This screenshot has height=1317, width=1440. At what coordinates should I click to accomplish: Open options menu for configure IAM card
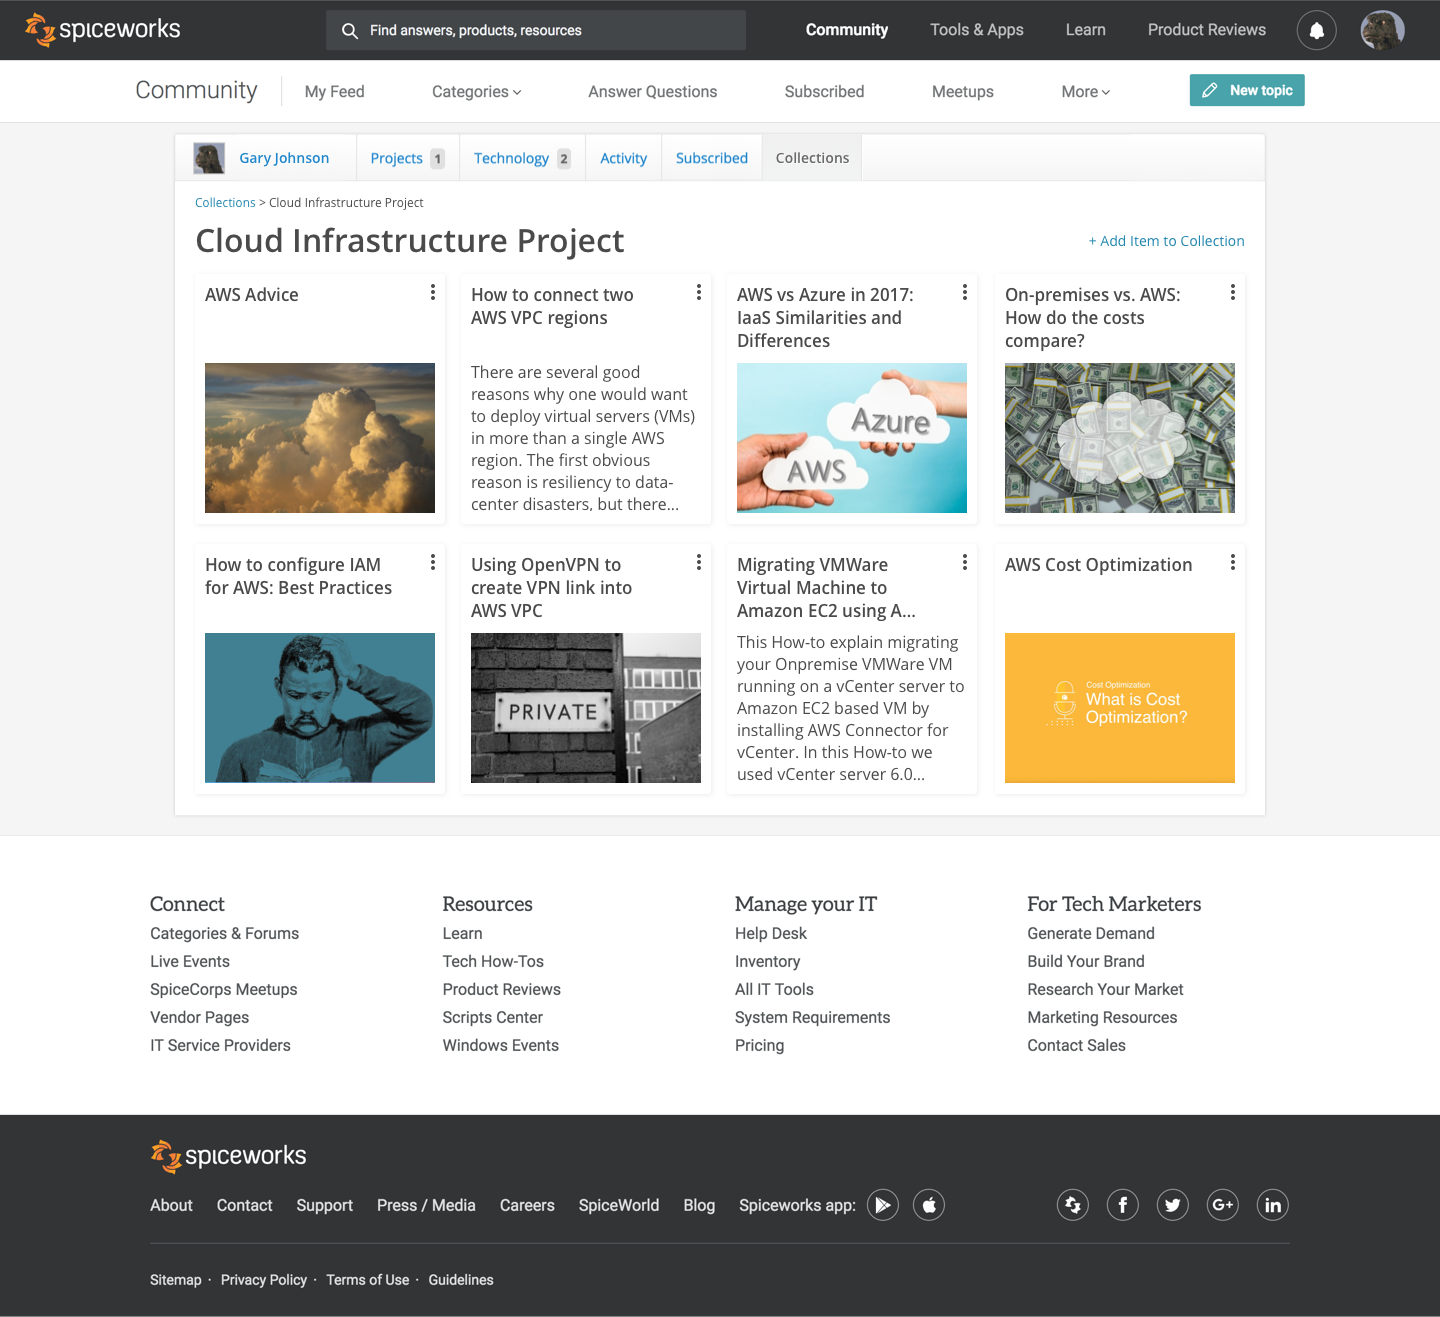click(x=432, y=562)
